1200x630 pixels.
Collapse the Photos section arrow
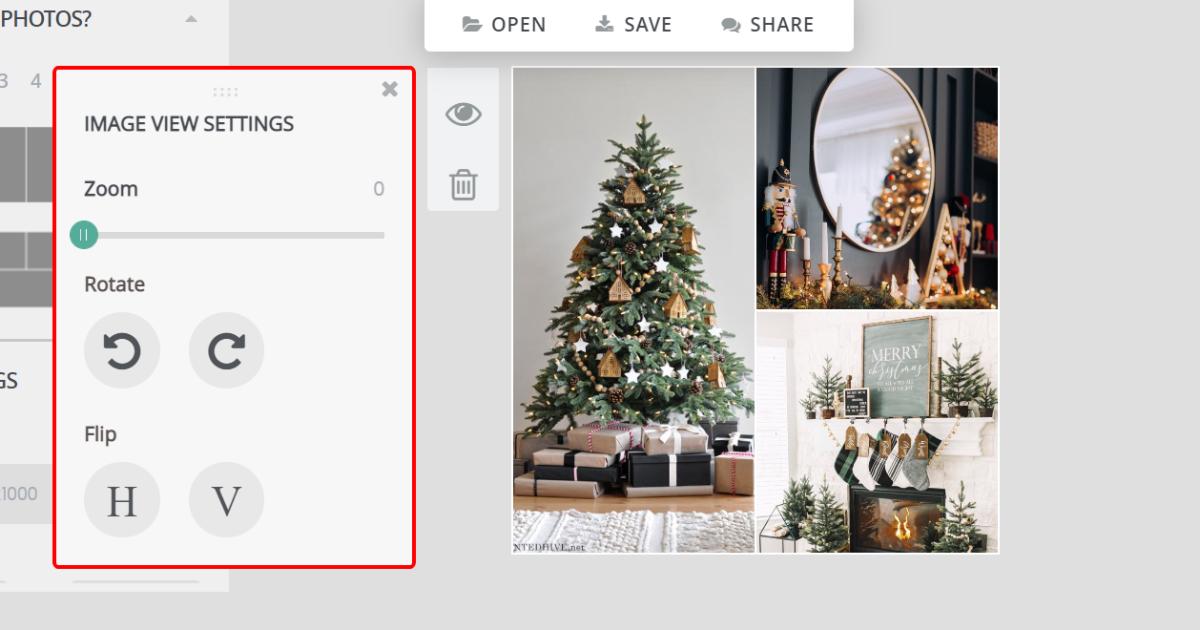(x=191, y=19)
